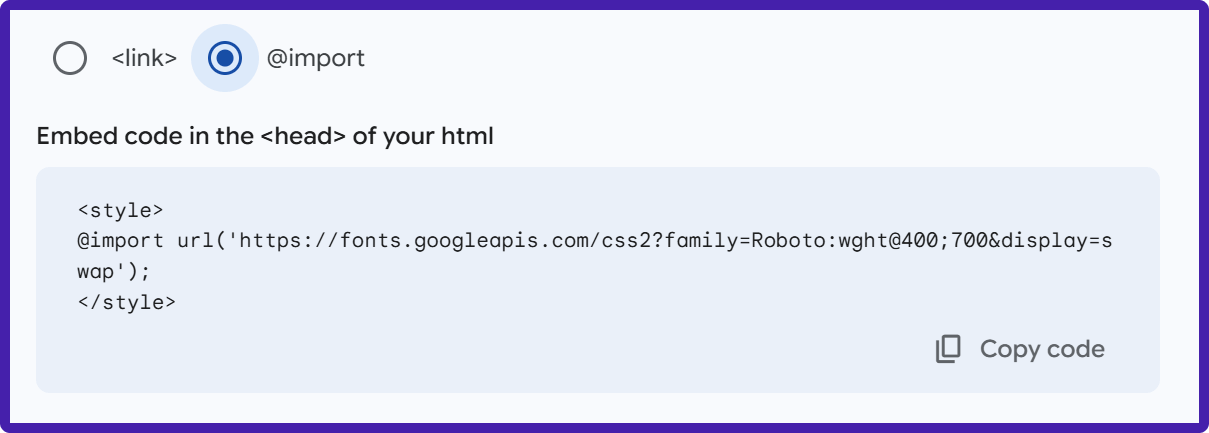Select the @import radio button
This screenshot has height=433, width=1209.
coord(225,59)
